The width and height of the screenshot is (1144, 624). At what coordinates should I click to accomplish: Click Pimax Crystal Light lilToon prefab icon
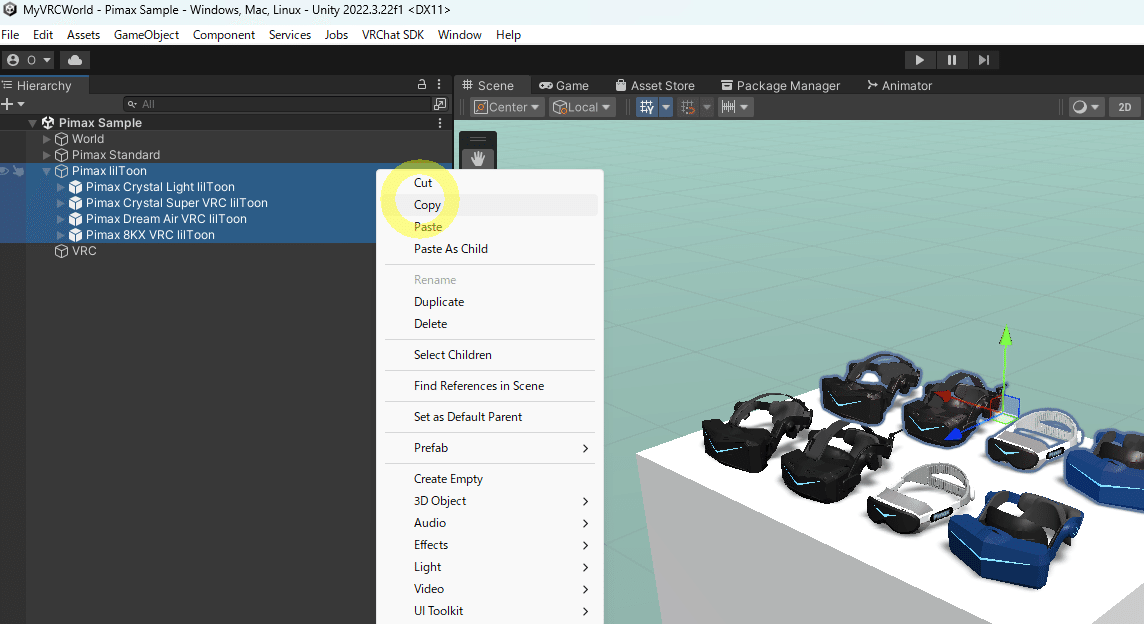pos(75,187)
